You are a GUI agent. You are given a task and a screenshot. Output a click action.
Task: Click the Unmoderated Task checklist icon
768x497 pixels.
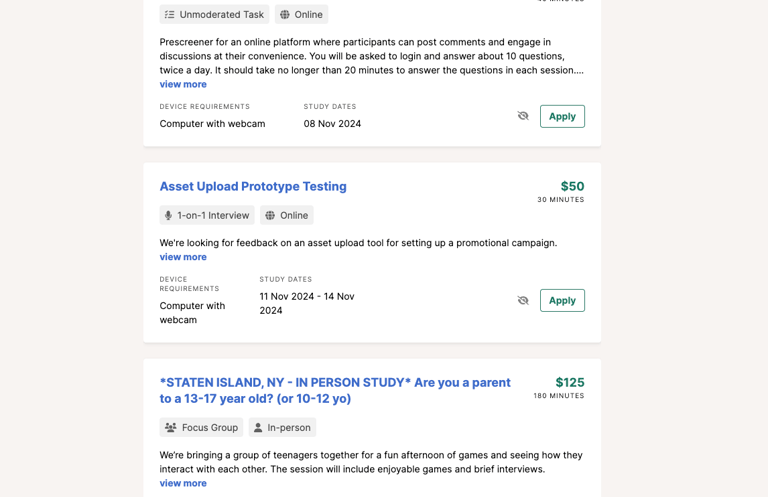(169, 15)
